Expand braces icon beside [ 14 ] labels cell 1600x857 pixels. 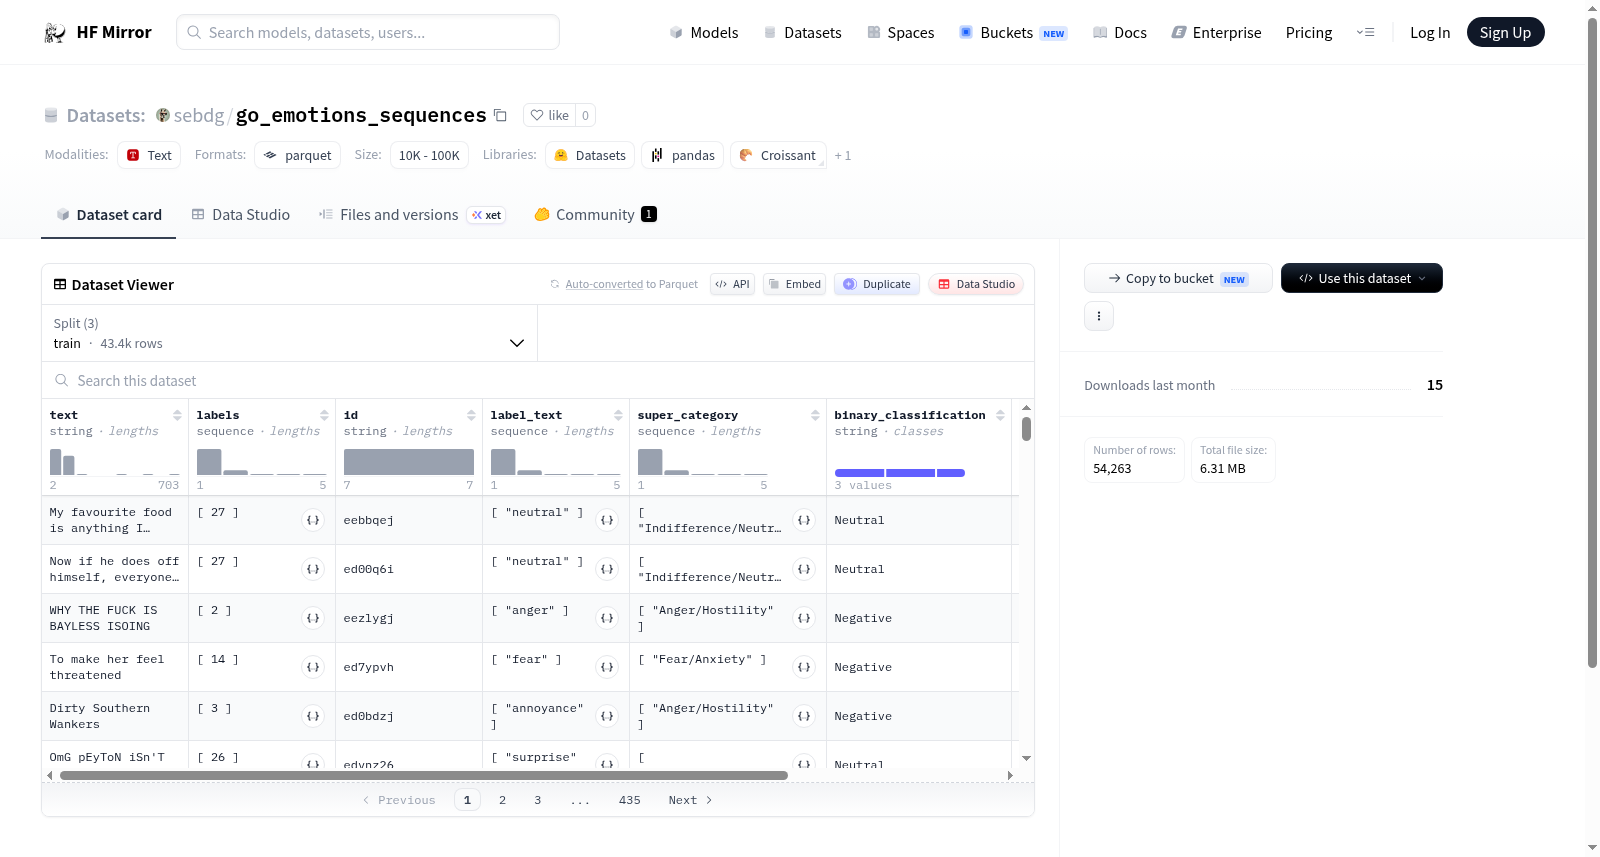coord(313,667)
